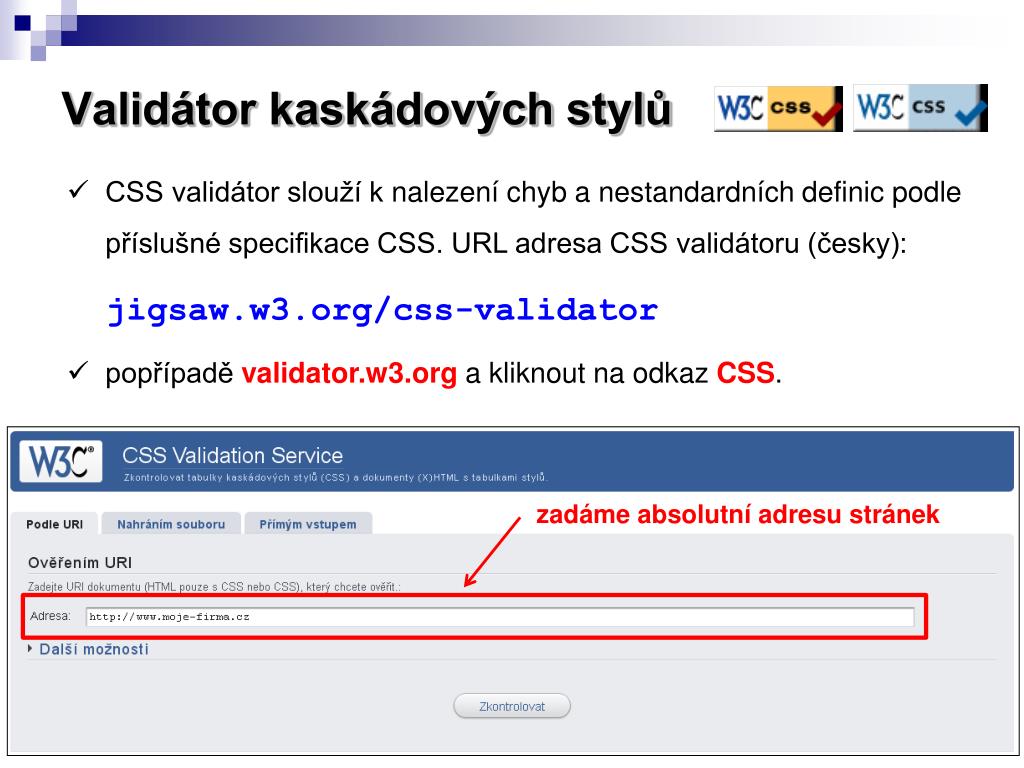Click the Adresa URL input field
This screenshot has width=1024, height=768.
pyautogui.click(x=500, y=616)
